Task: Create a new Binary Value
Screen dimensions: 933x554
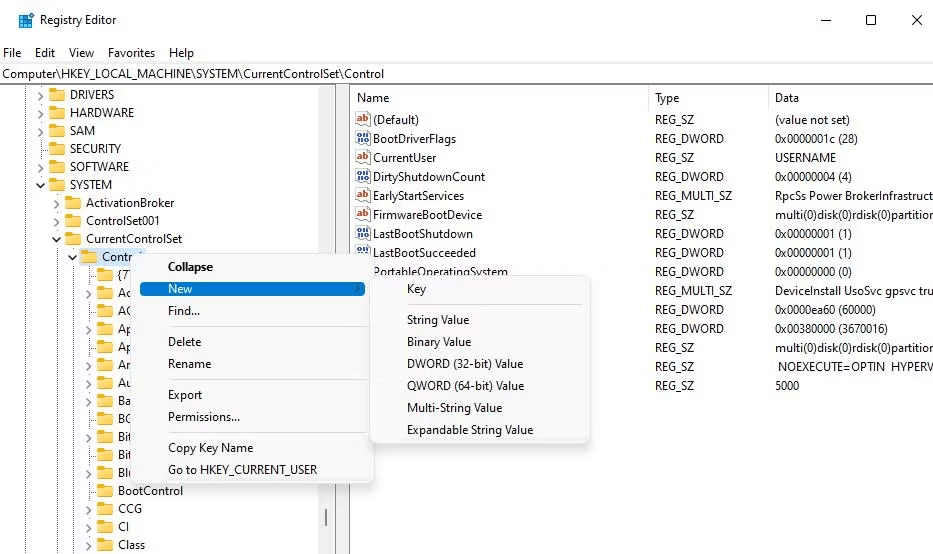Action: [x=480, y=342]
